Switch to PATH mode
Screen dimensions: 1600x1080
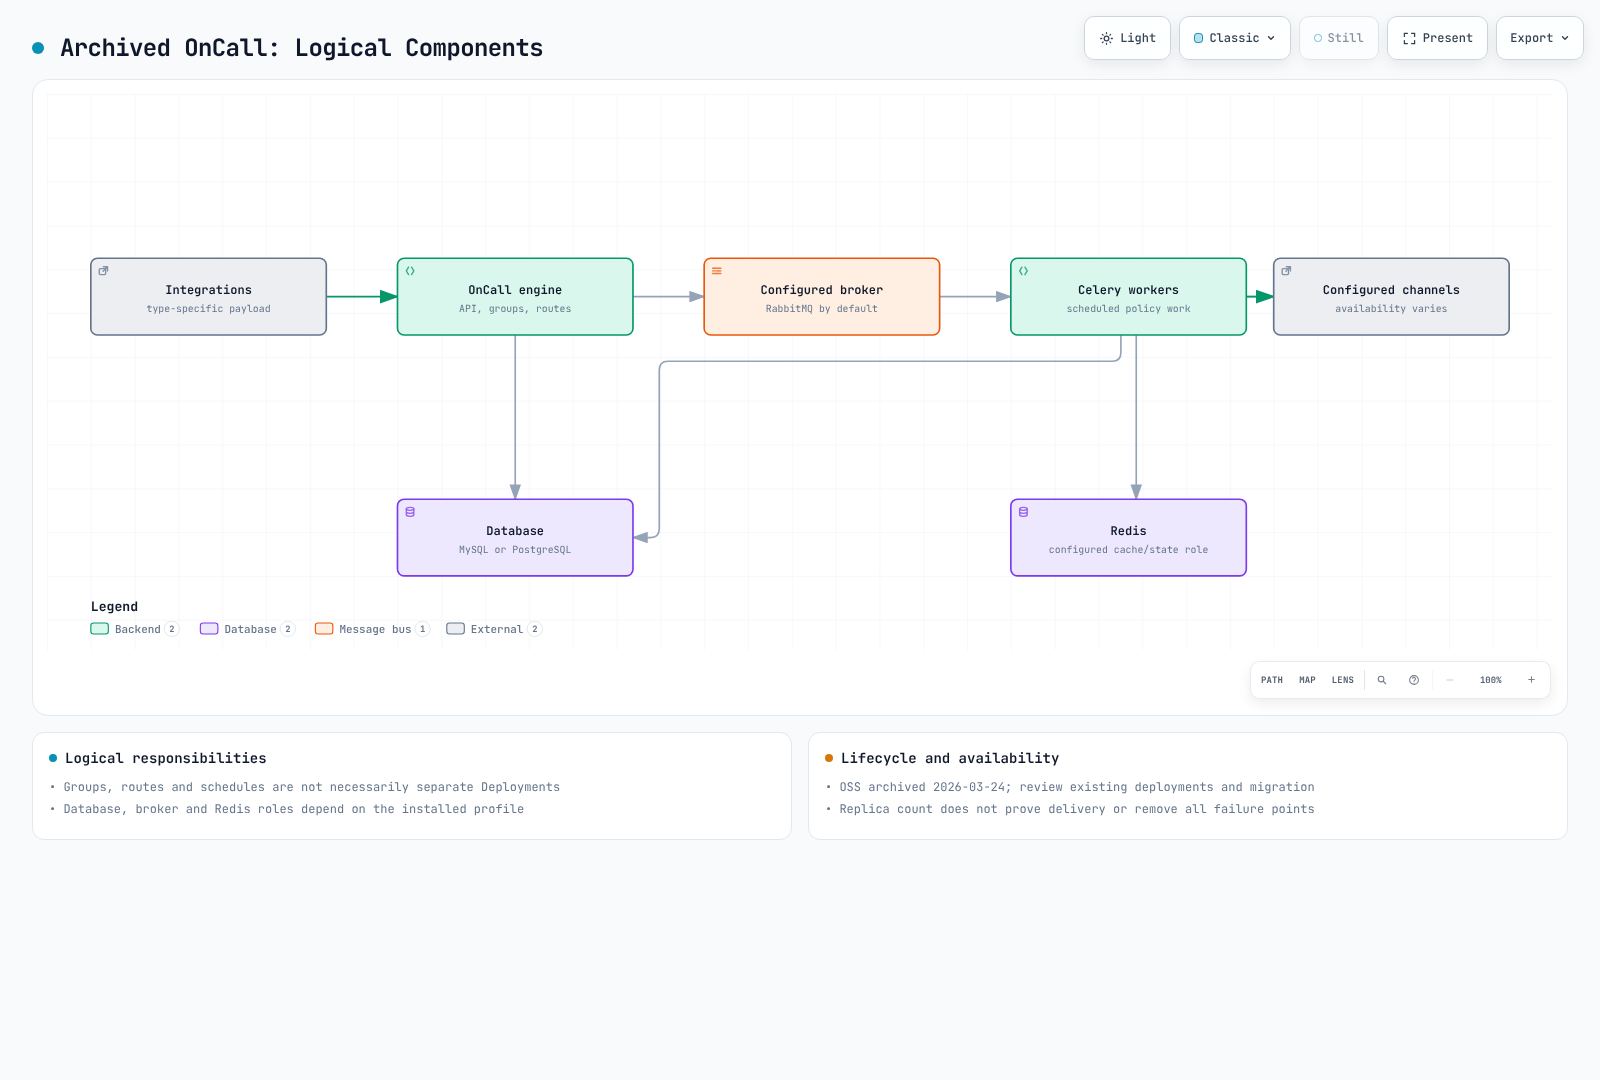tap(1272, 680)
